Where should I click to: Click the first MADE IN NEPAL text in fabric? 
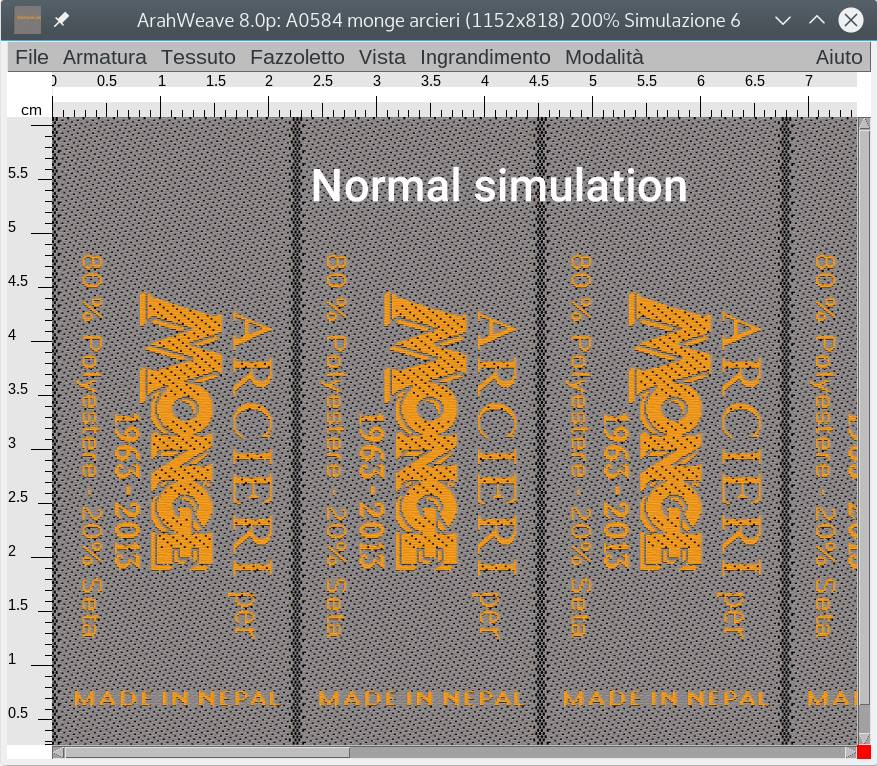(x=177, y=698)
